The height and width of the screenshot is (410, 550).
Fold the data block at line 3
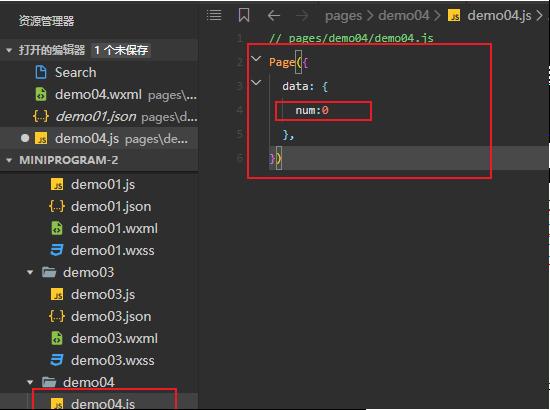point(256,82)
